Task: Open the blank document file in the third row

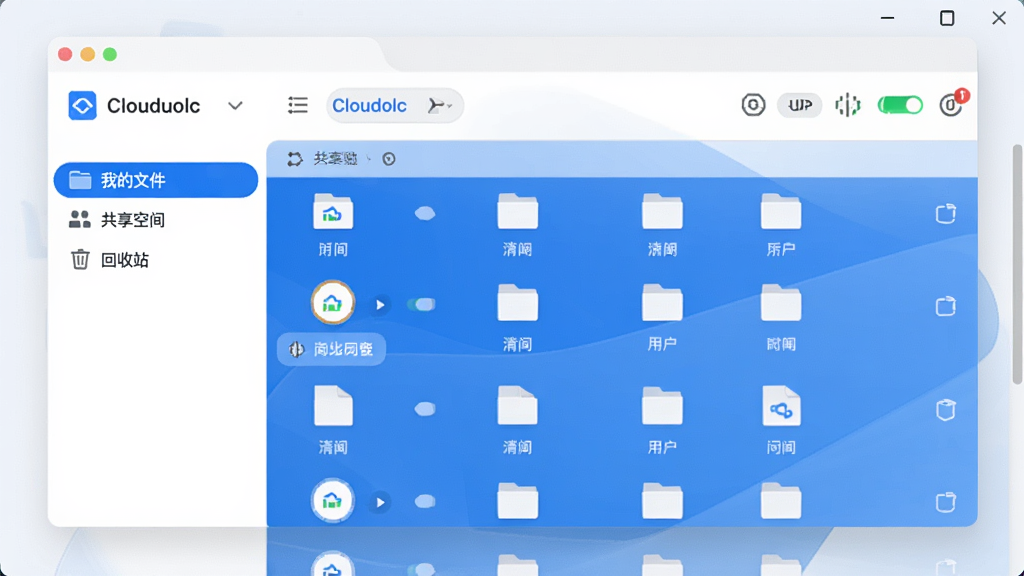Action: coord(333,406)
